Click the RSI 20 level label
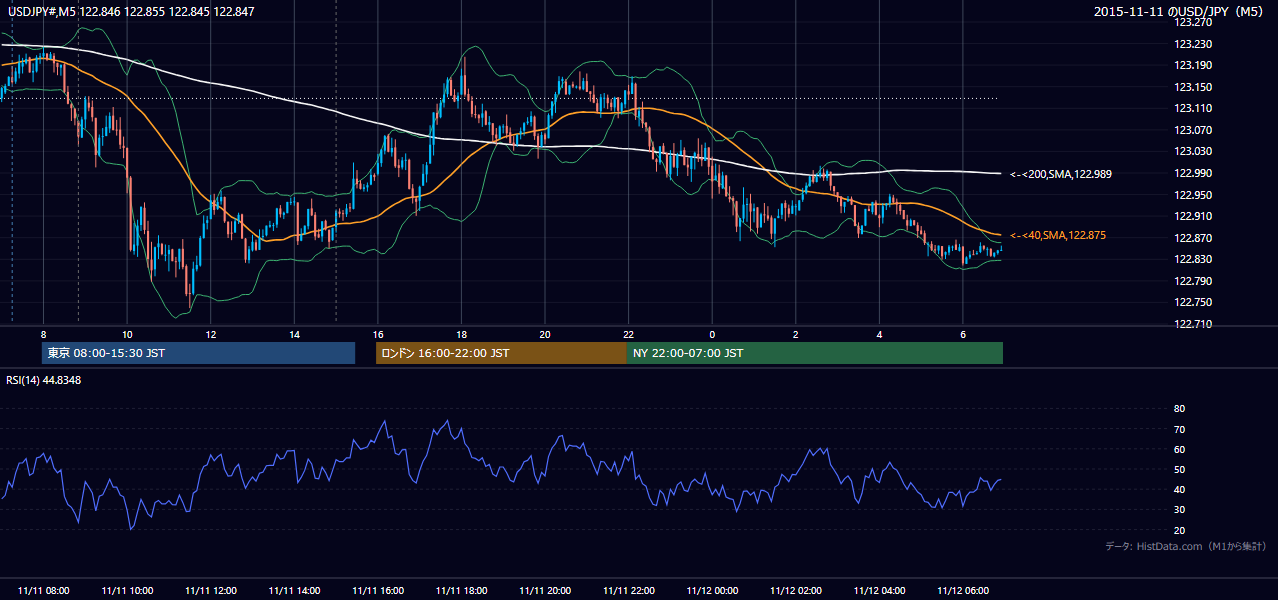The image size is (1278, 600). point(1179,530)
